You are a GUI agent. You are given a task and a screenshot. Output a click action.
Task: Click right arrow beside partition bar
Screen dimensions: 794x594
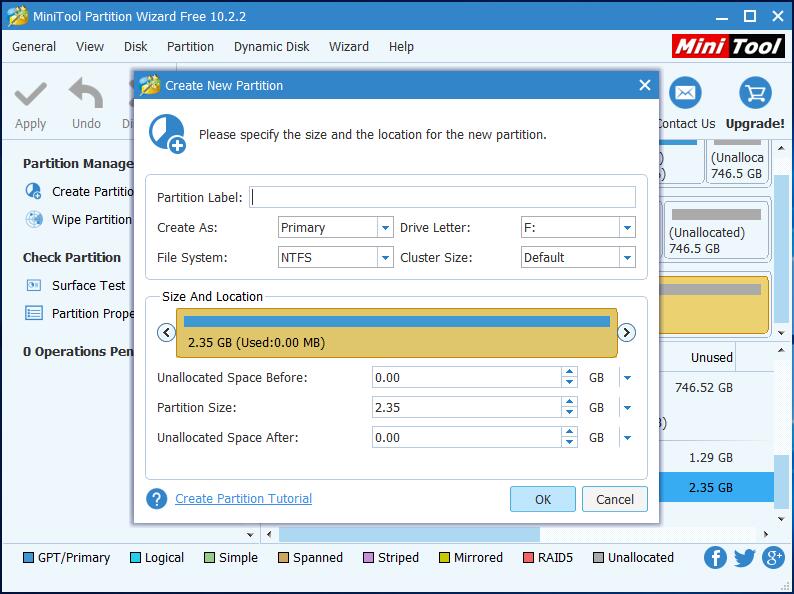[626, 333]
